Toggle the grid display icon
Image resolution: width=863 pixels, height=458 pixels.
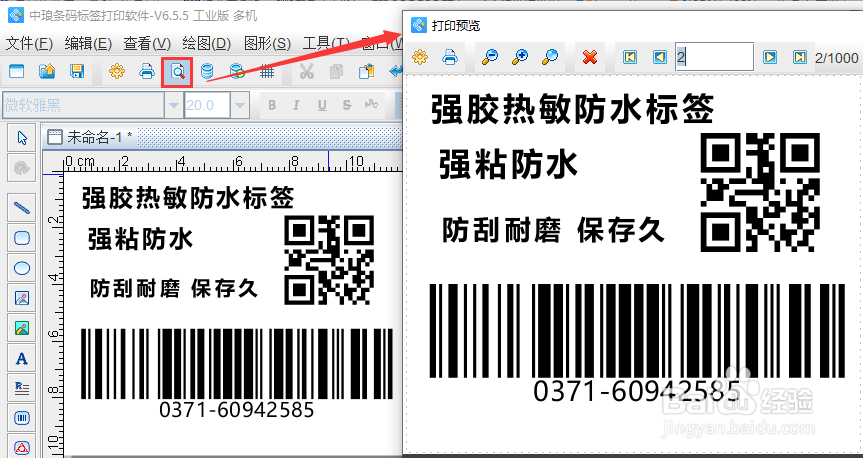(x=267, y=71)
